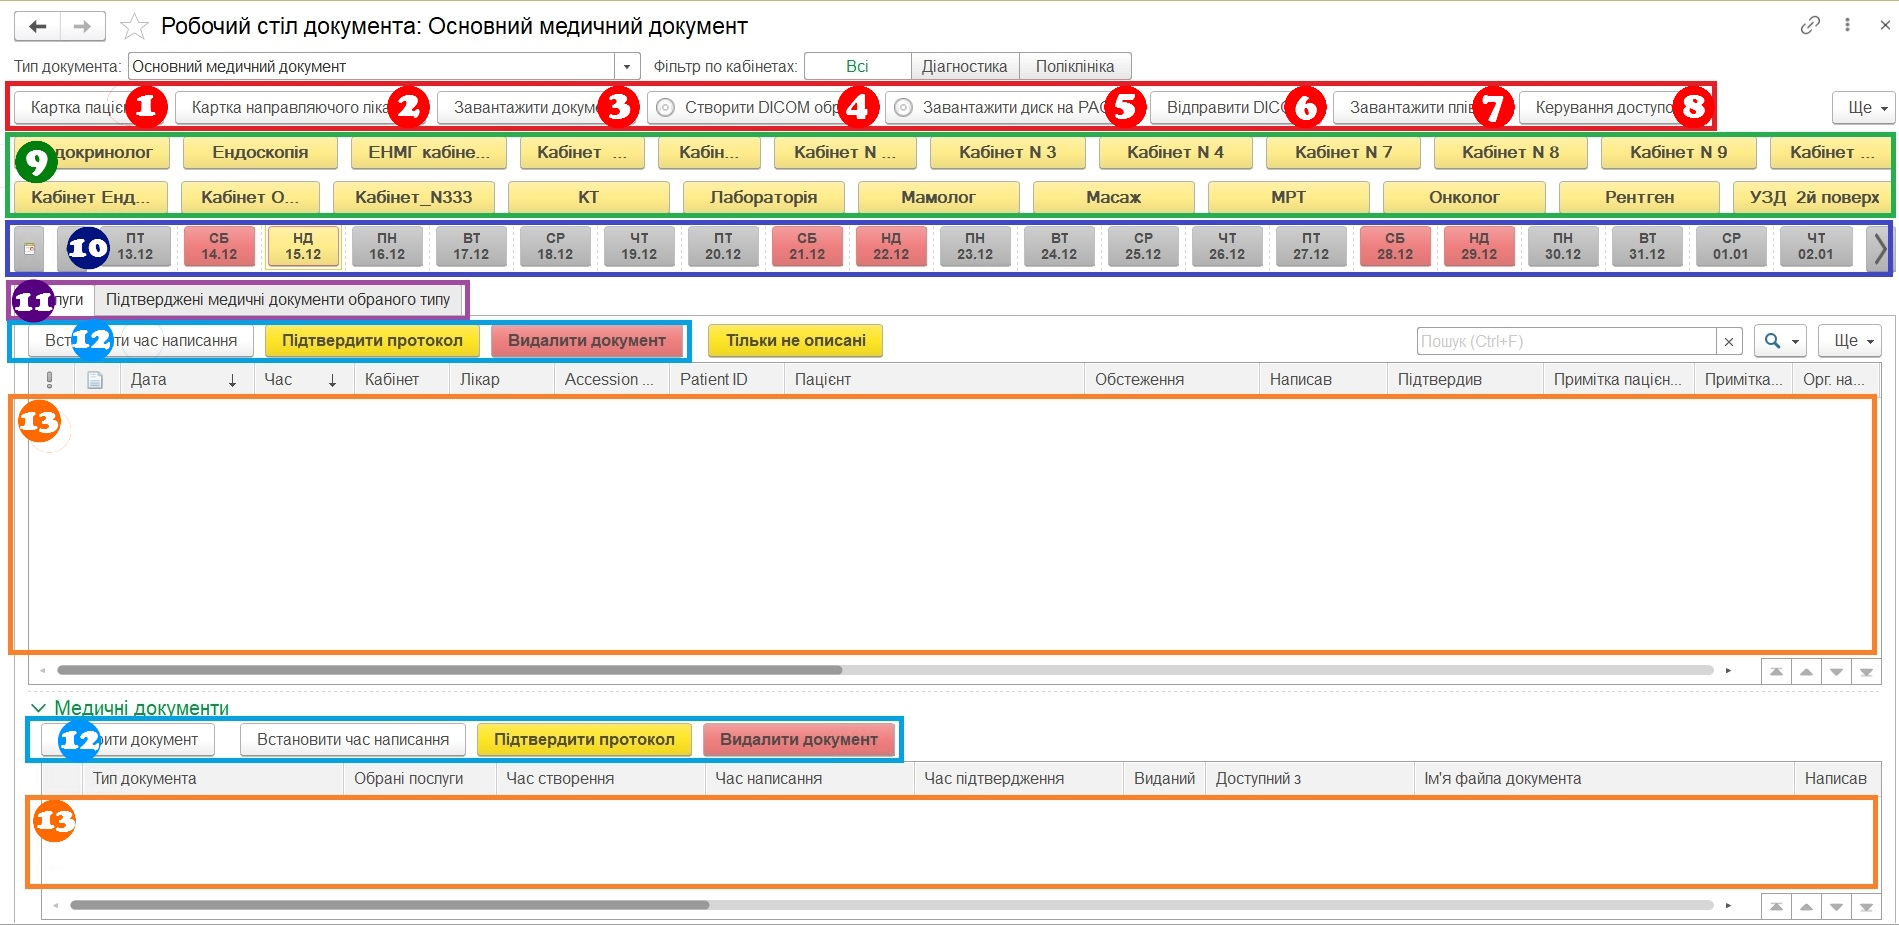Click the disc icon on Створити DICOM button
This screenshot has width=1899, height=925.
[x=665, y=107]
